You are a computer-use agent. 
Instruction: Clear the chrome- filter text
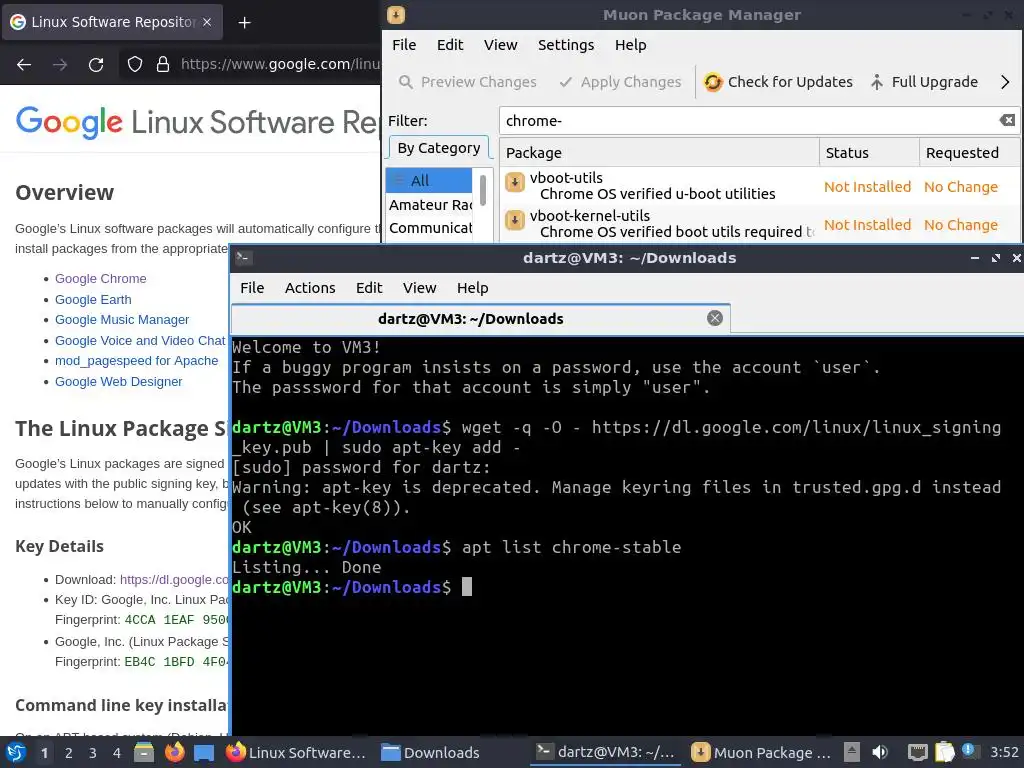pyautogui.click(x=1007, y=120)
